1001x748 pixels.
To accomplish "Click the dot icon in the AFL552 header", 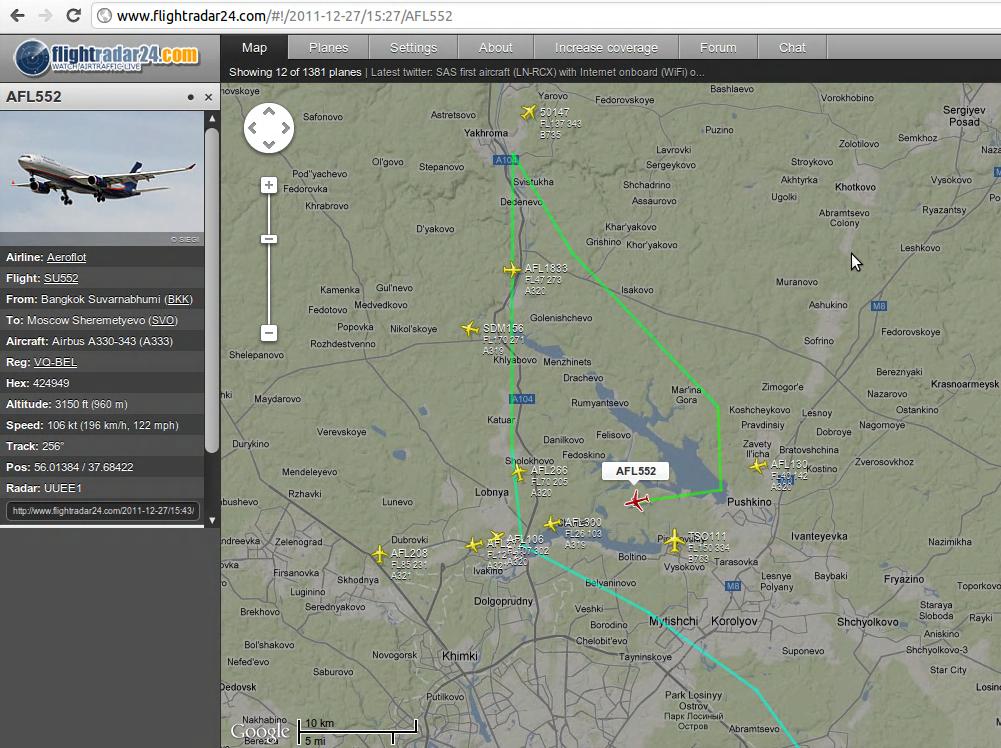I will tap(190, 97).
